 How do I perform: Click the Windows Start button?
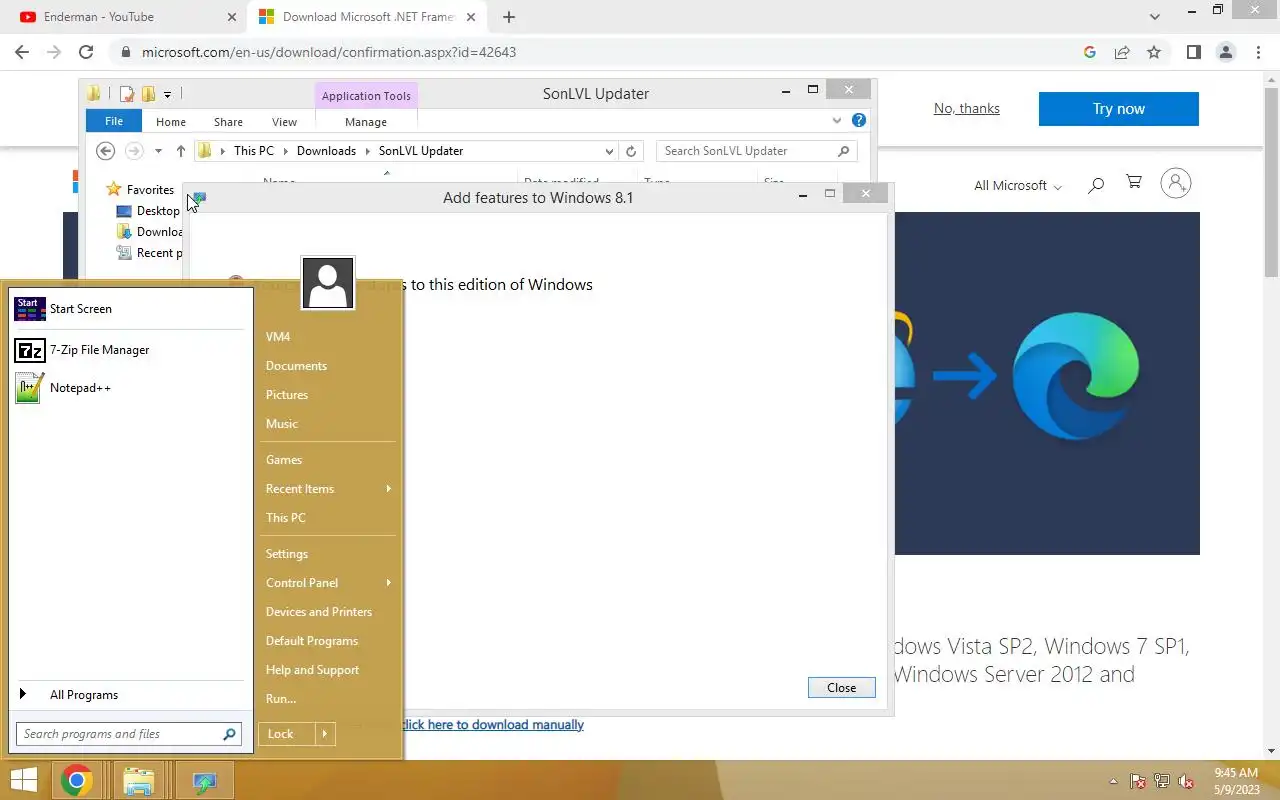click(x=24, y=780)
